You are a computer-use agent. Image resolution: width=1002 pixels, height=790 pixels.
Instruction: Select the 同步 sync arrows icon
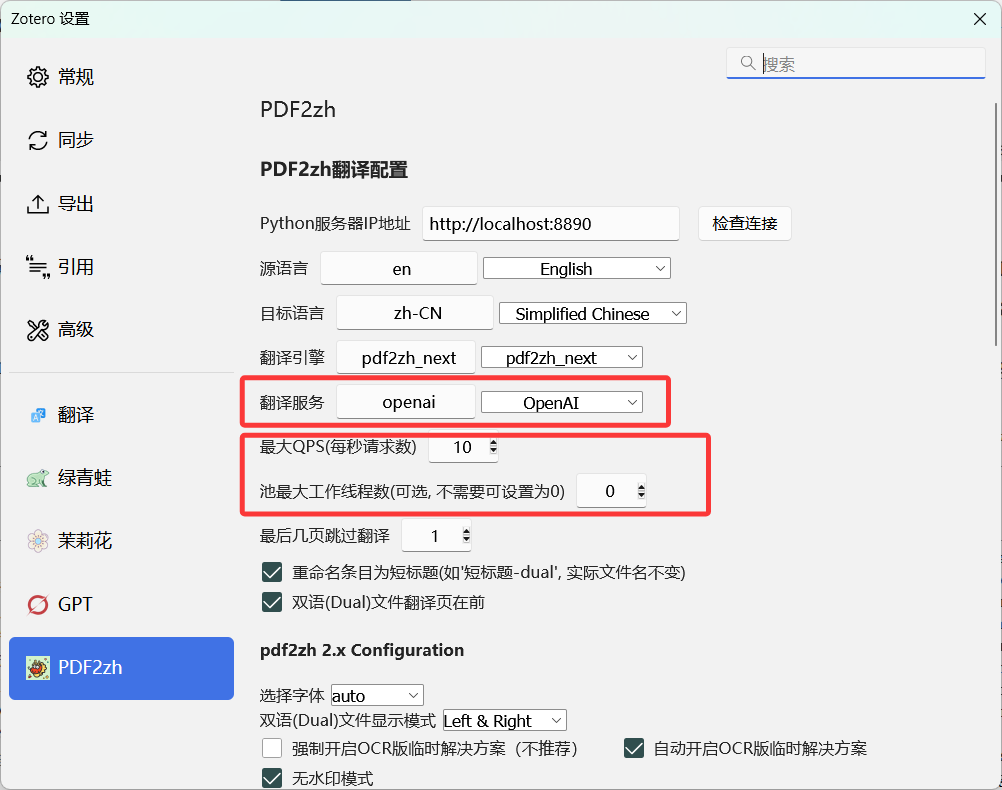click(x=38, y=140)
